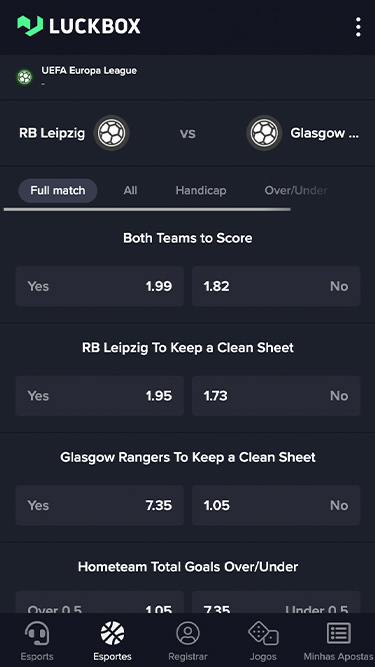Pick No 1.73 for RB Leipzig clean sheet
The width and height of the screenshot is (375, 667).
[276, 396]
